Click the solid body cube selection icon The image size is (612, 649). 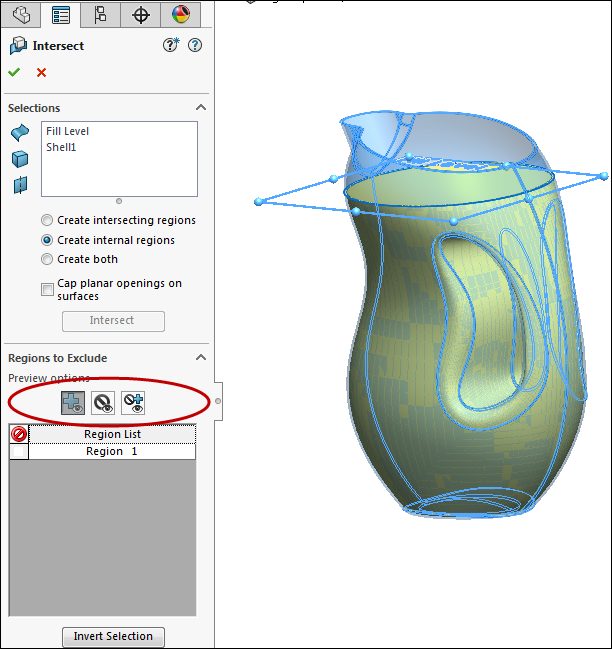click(20, 159)
